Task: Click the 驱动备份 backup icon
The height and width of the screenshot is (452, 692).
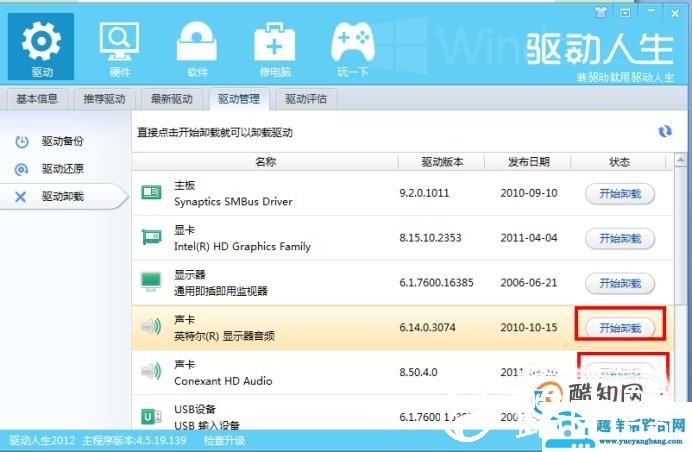Action: 22,142
